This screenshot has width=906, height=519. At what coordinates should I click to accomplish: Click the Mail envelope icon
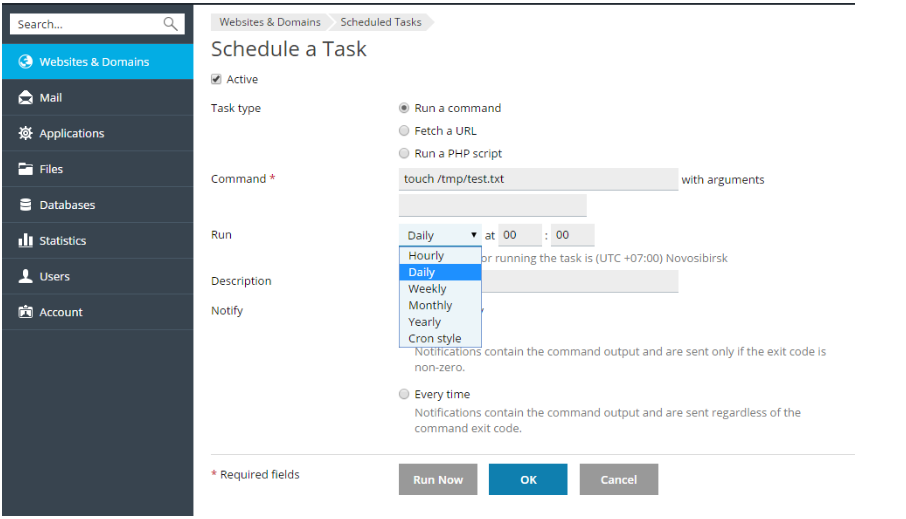point(25,97)
